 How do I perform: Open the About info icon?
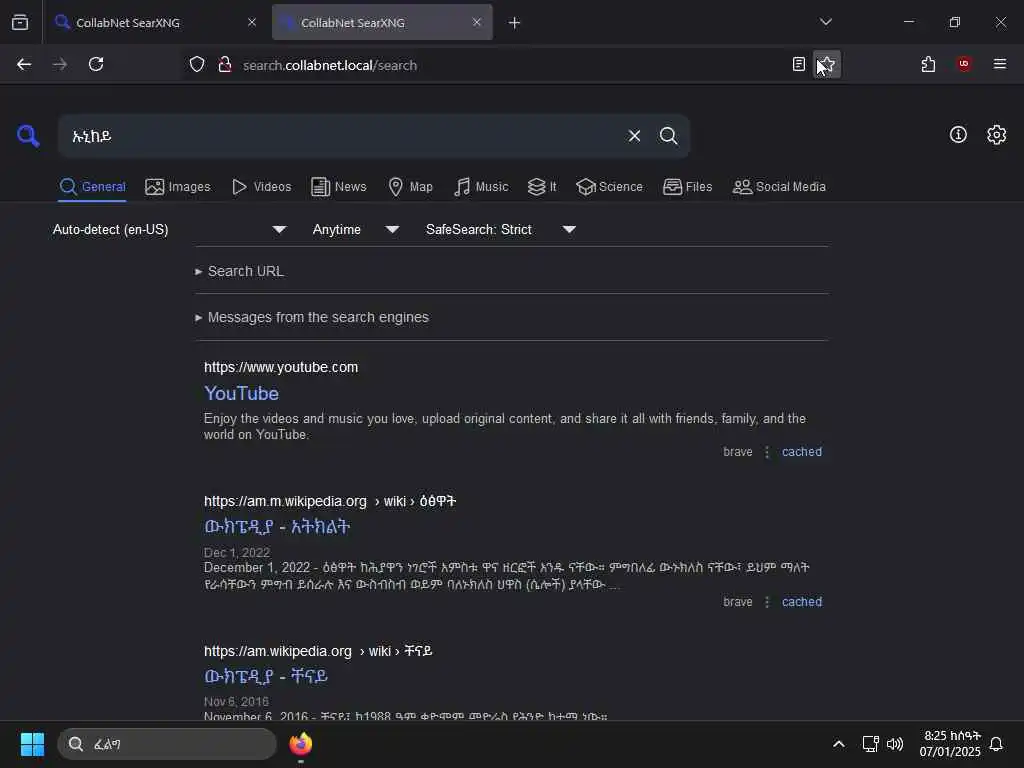[958, 135]
